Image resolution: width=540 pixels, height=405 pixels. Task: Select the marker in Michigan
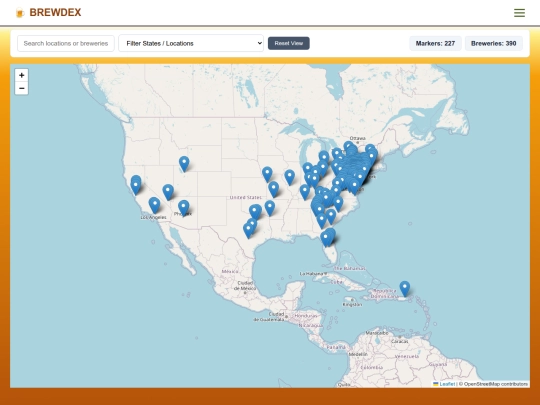coord(324,158)
